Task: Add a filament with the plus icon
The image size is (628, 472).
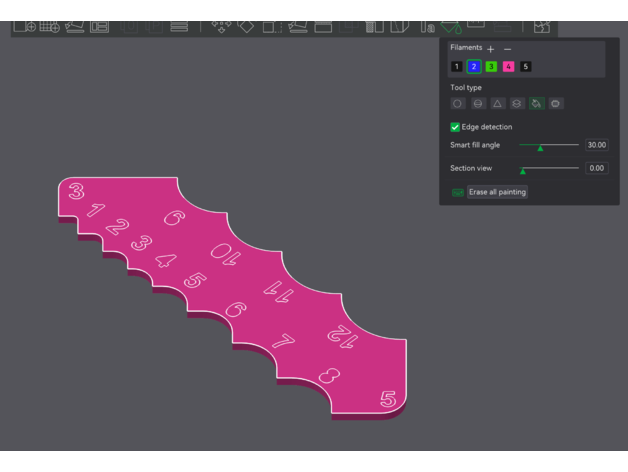Action: pyautogui.click(x=491, y=49)
